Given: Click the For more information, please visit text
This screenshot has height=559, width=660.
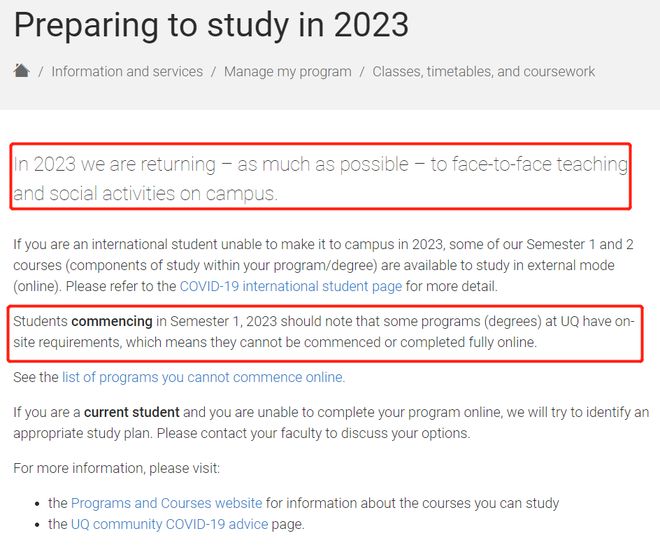Looking at the screenshot, I should [117, 468].
